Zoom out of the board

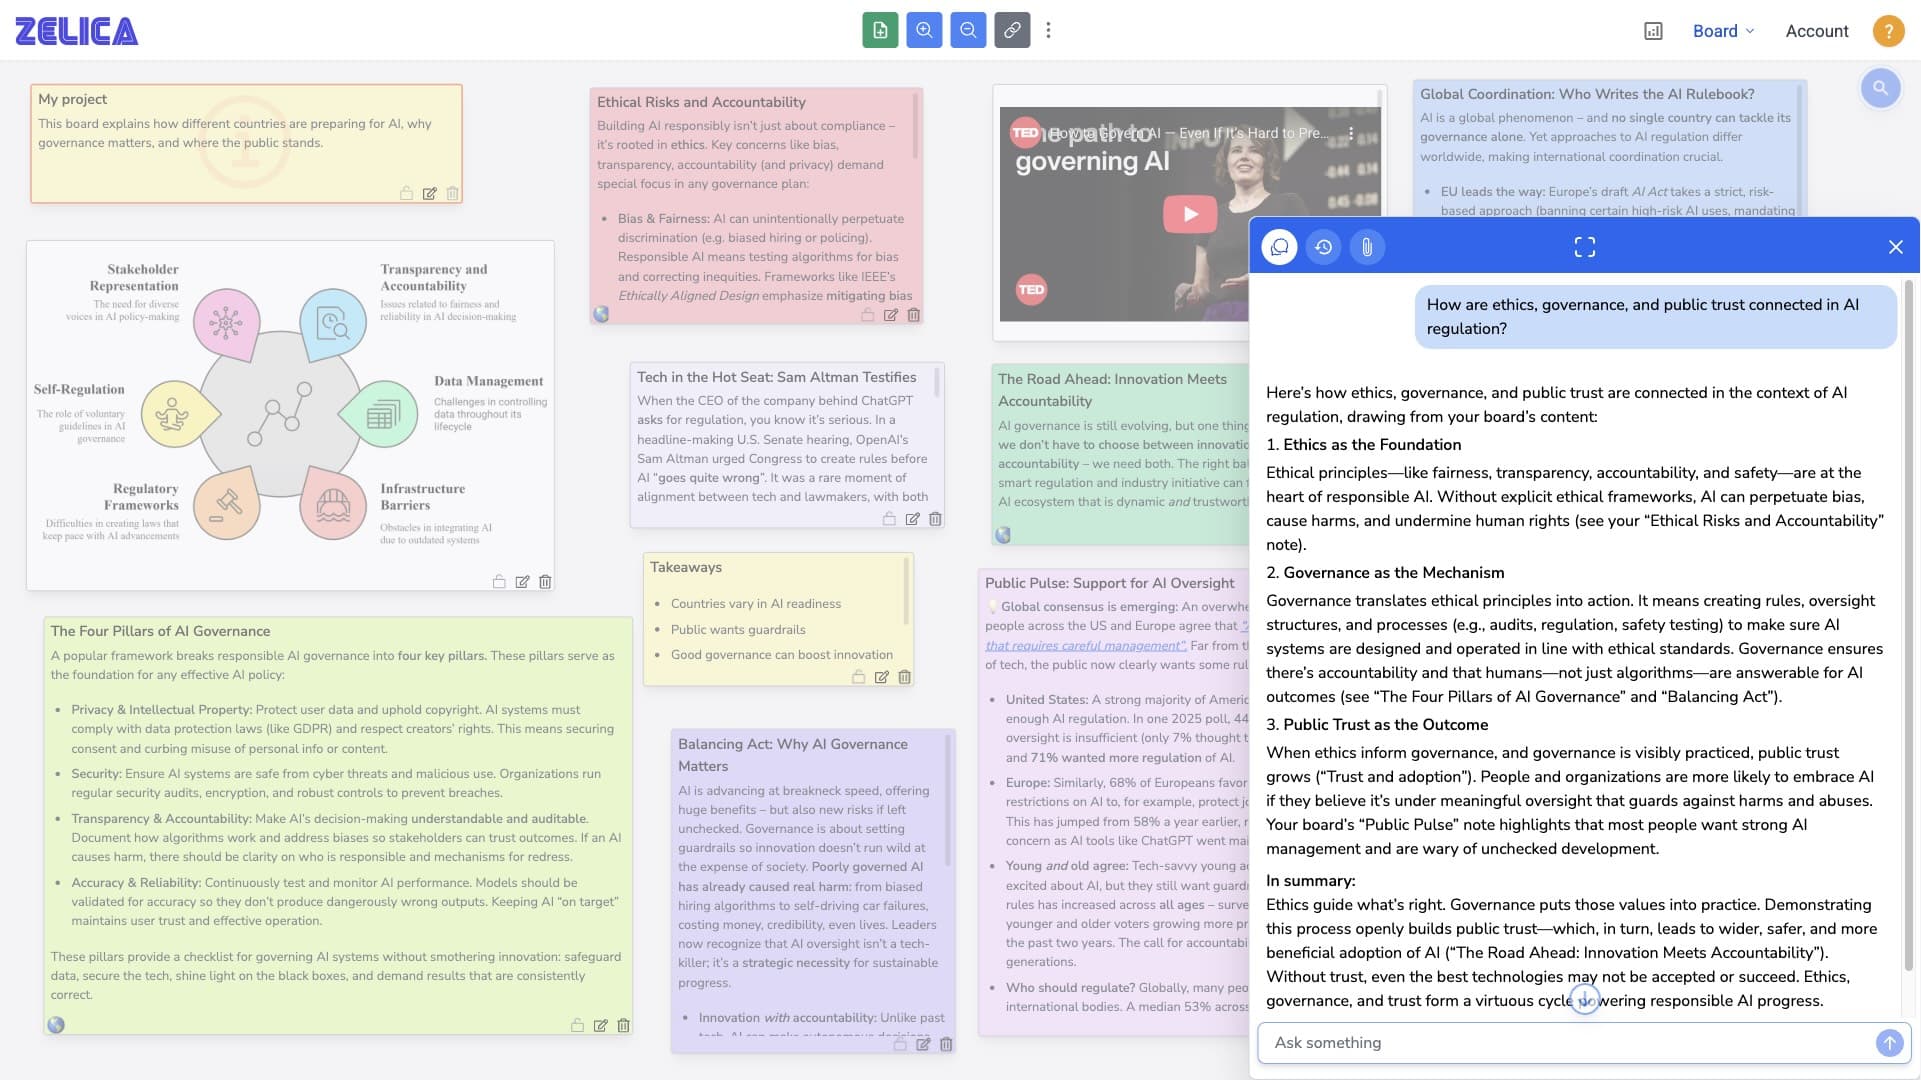pos(968,30)
